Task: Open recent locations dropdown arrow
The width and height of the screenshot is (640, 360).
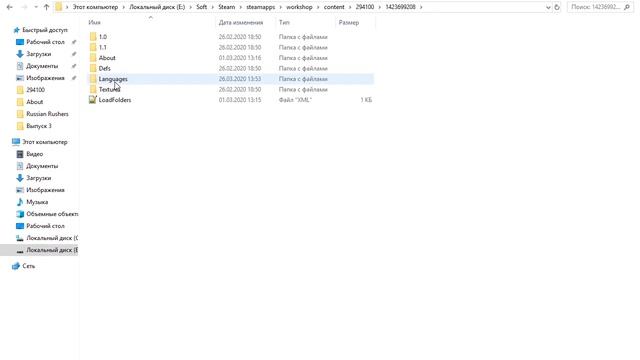Action: [x=36, y=7]
